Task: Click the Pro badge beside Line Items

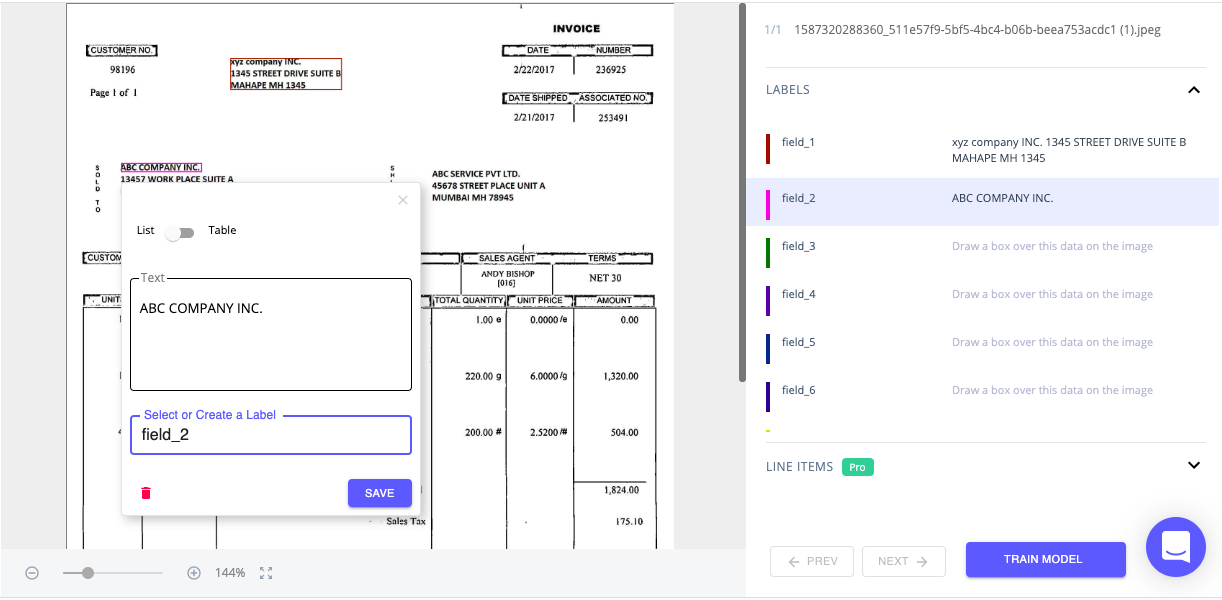Action: (857, 467)
